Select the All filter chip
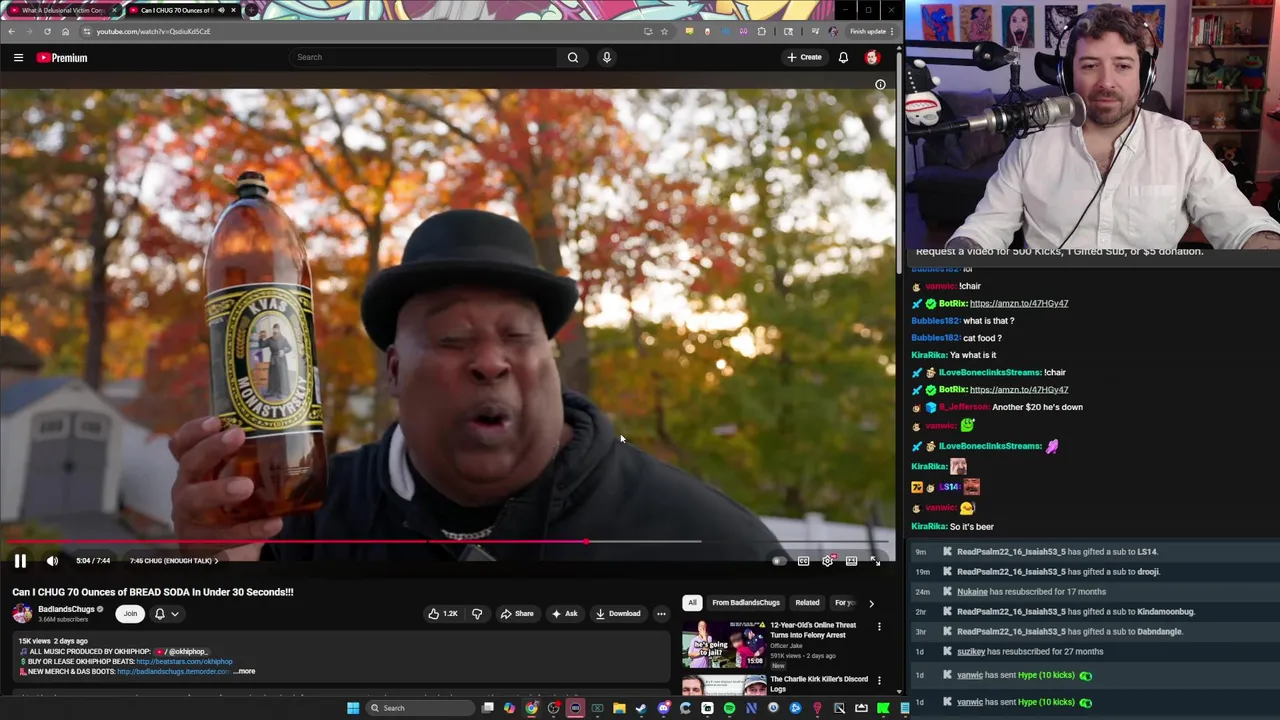Viewport: 1280px width, 720px height. (x=692, y=603)
